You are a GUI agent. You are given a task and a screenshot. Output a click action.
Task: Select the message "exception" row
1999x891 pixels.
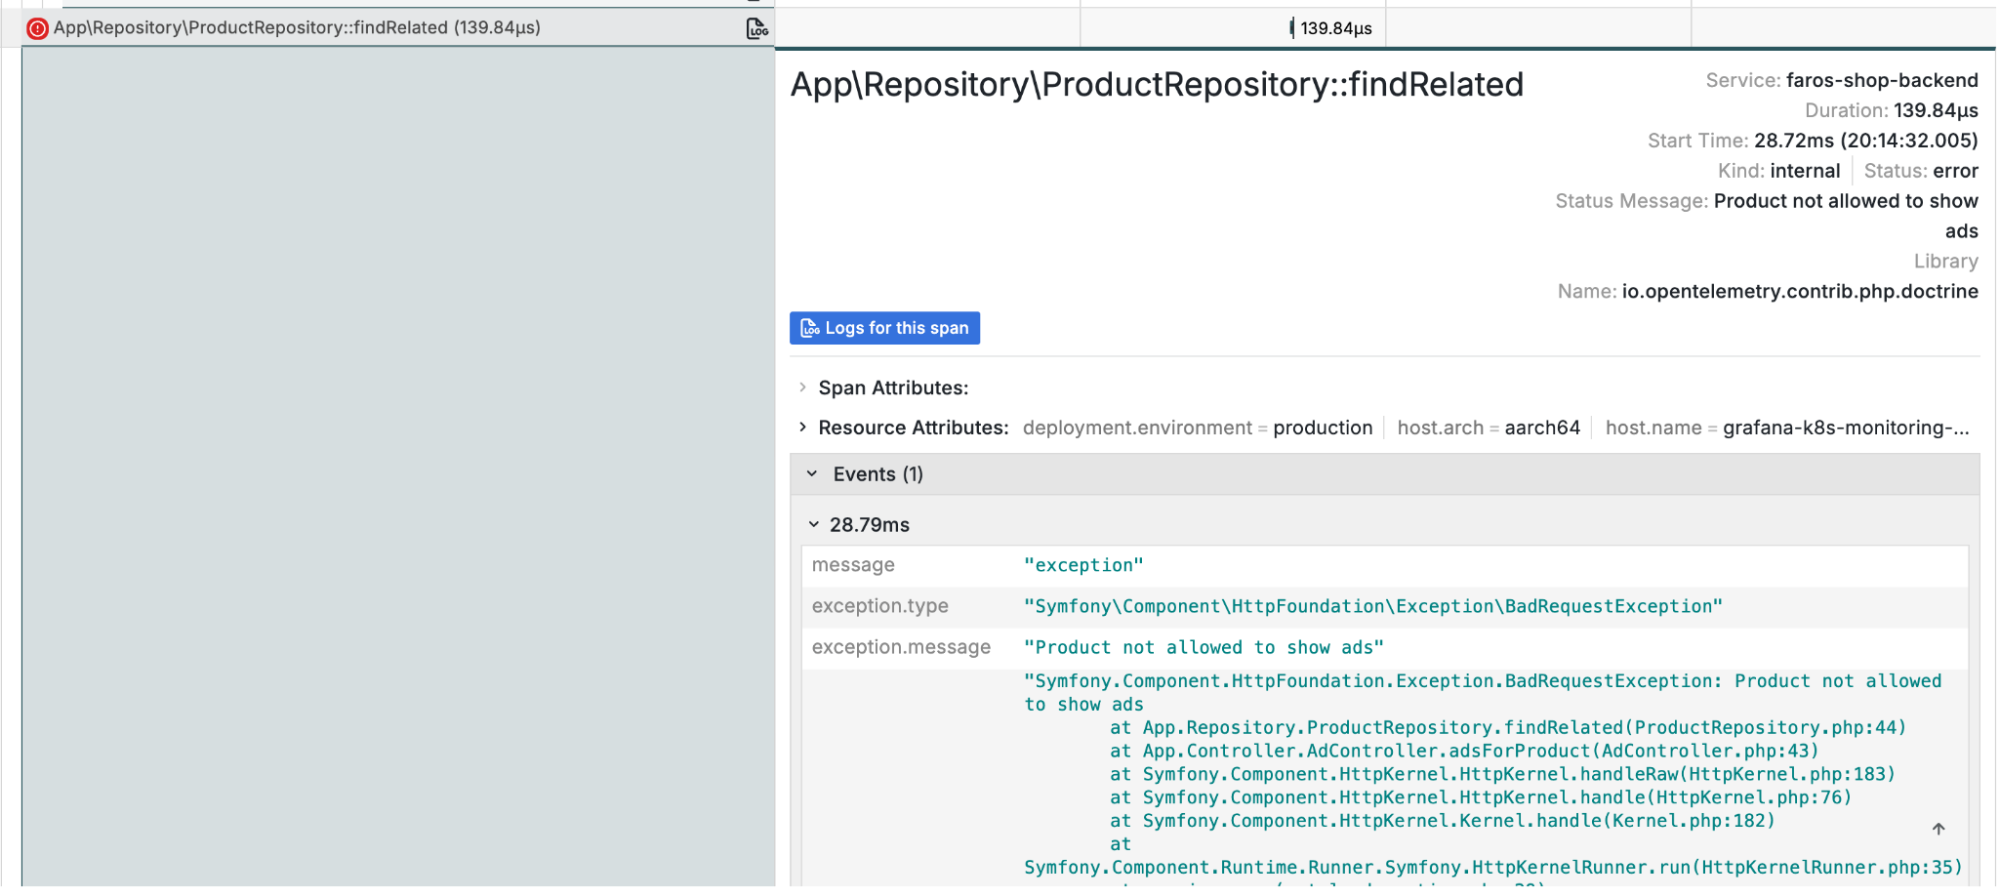(1083, 566)
